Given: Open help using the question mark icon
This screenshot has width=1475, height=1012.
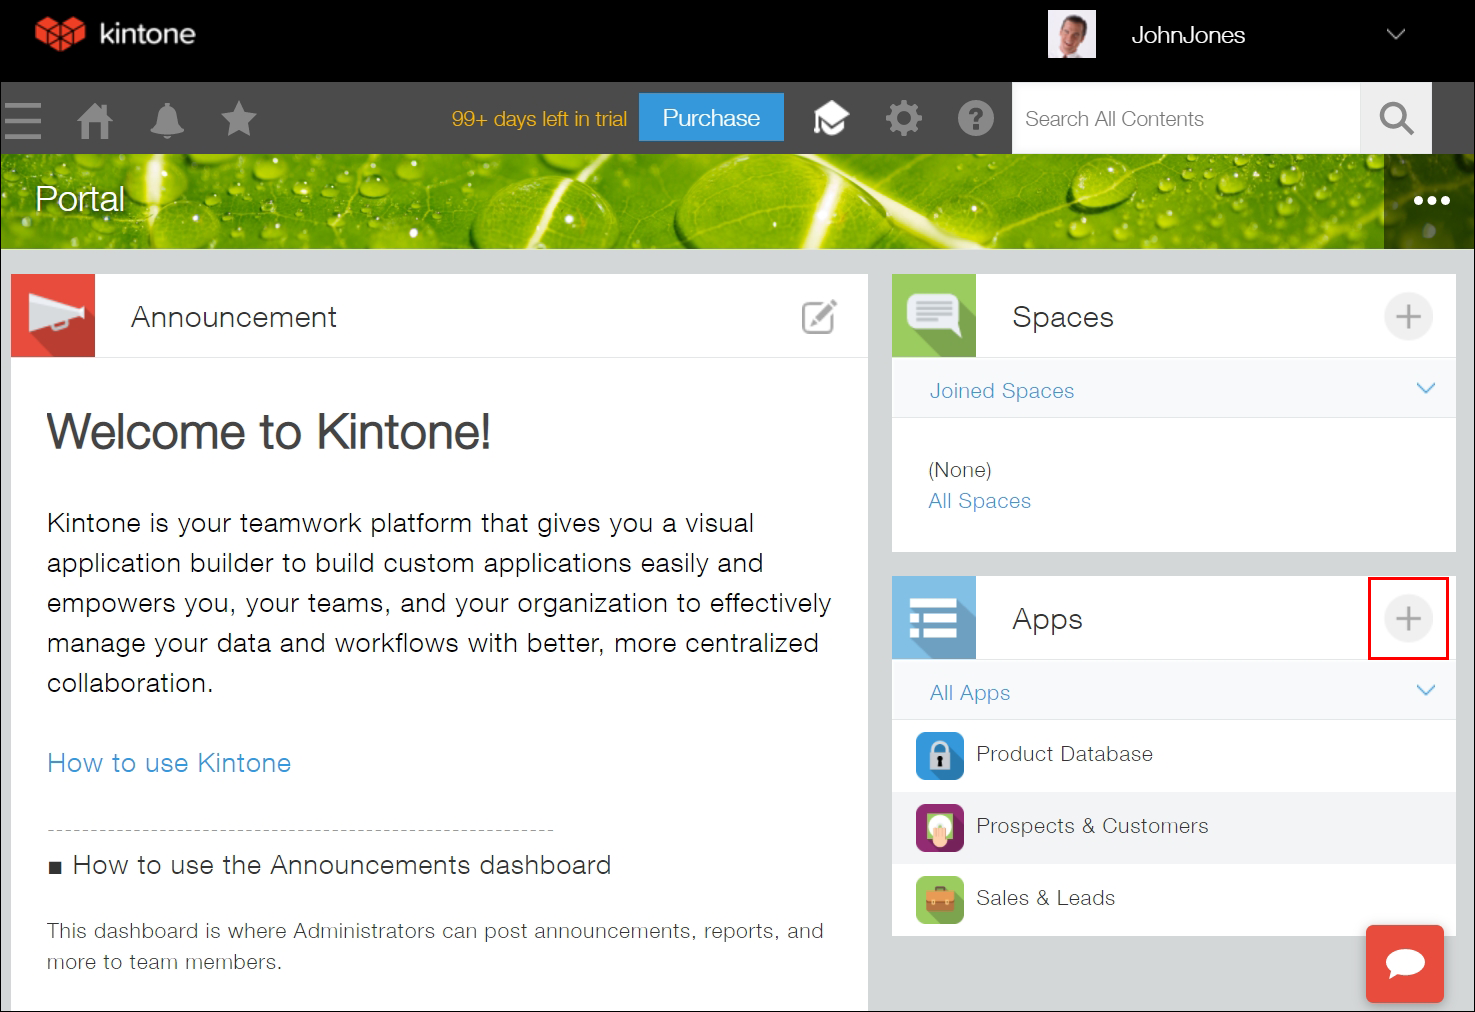Looking at the screenshot, I should (975, 118).
